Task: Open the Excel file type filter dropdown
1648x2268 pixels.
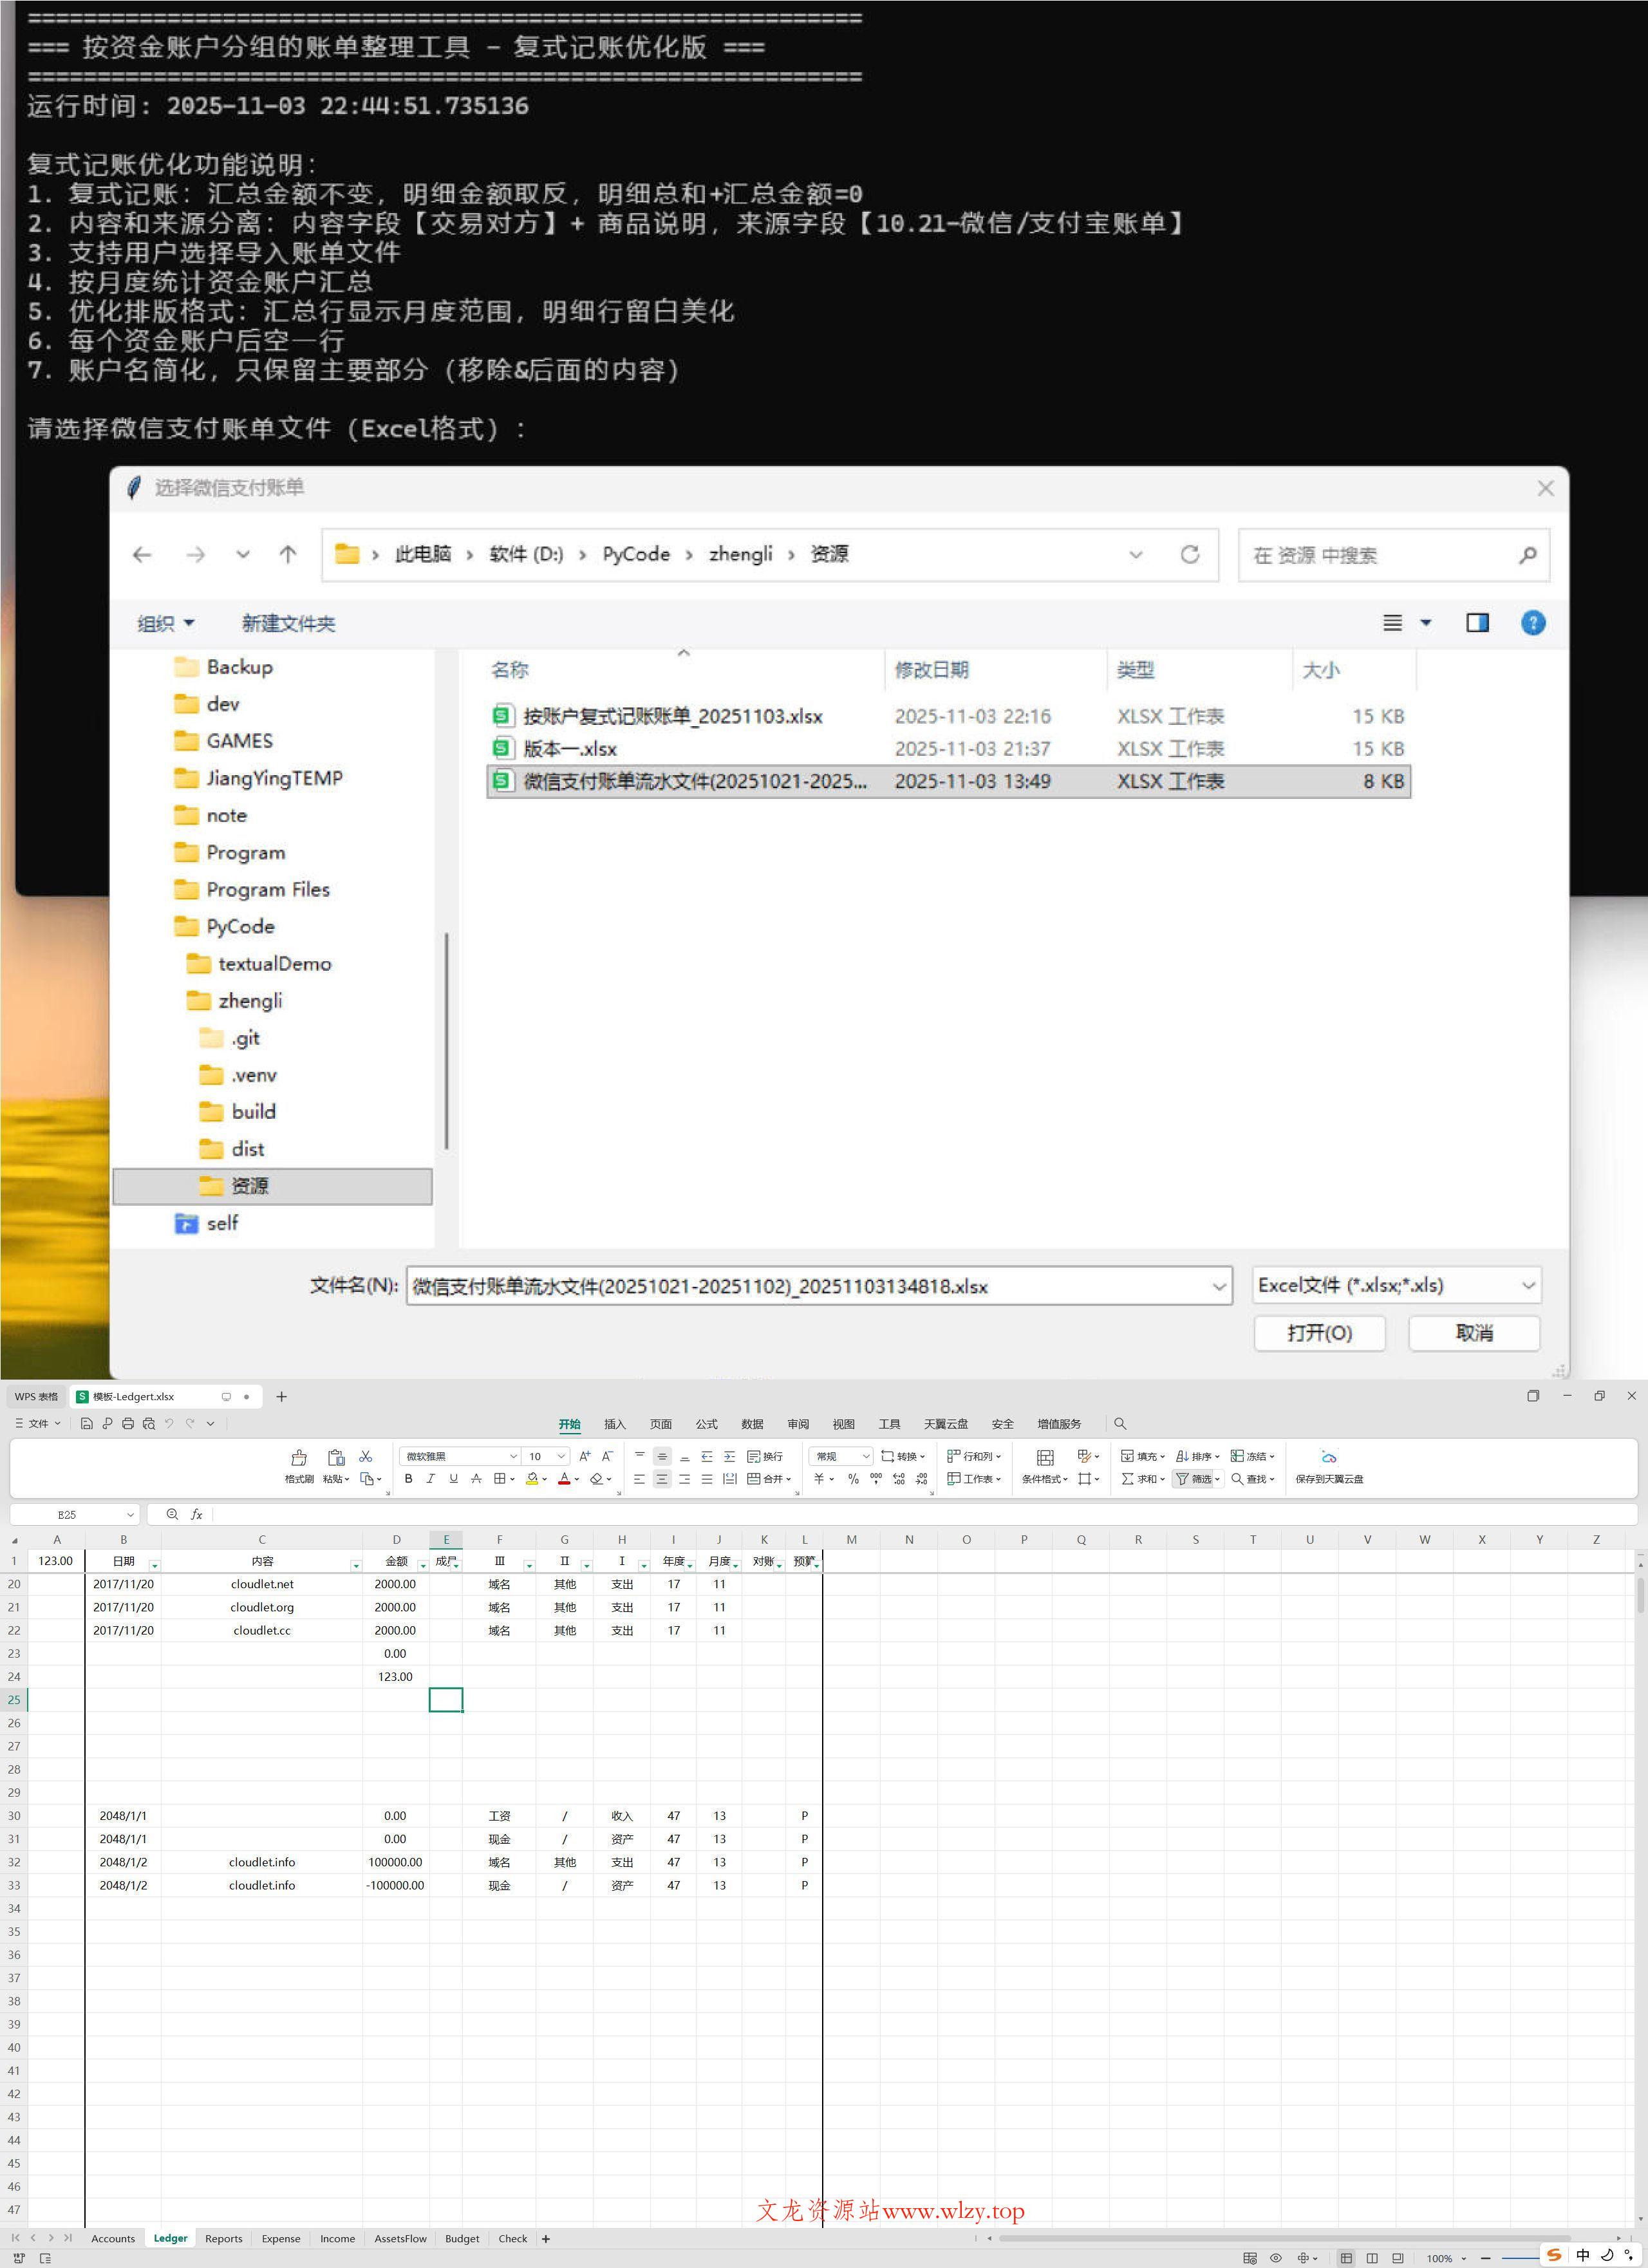Action: [x=1396, y=1285]
